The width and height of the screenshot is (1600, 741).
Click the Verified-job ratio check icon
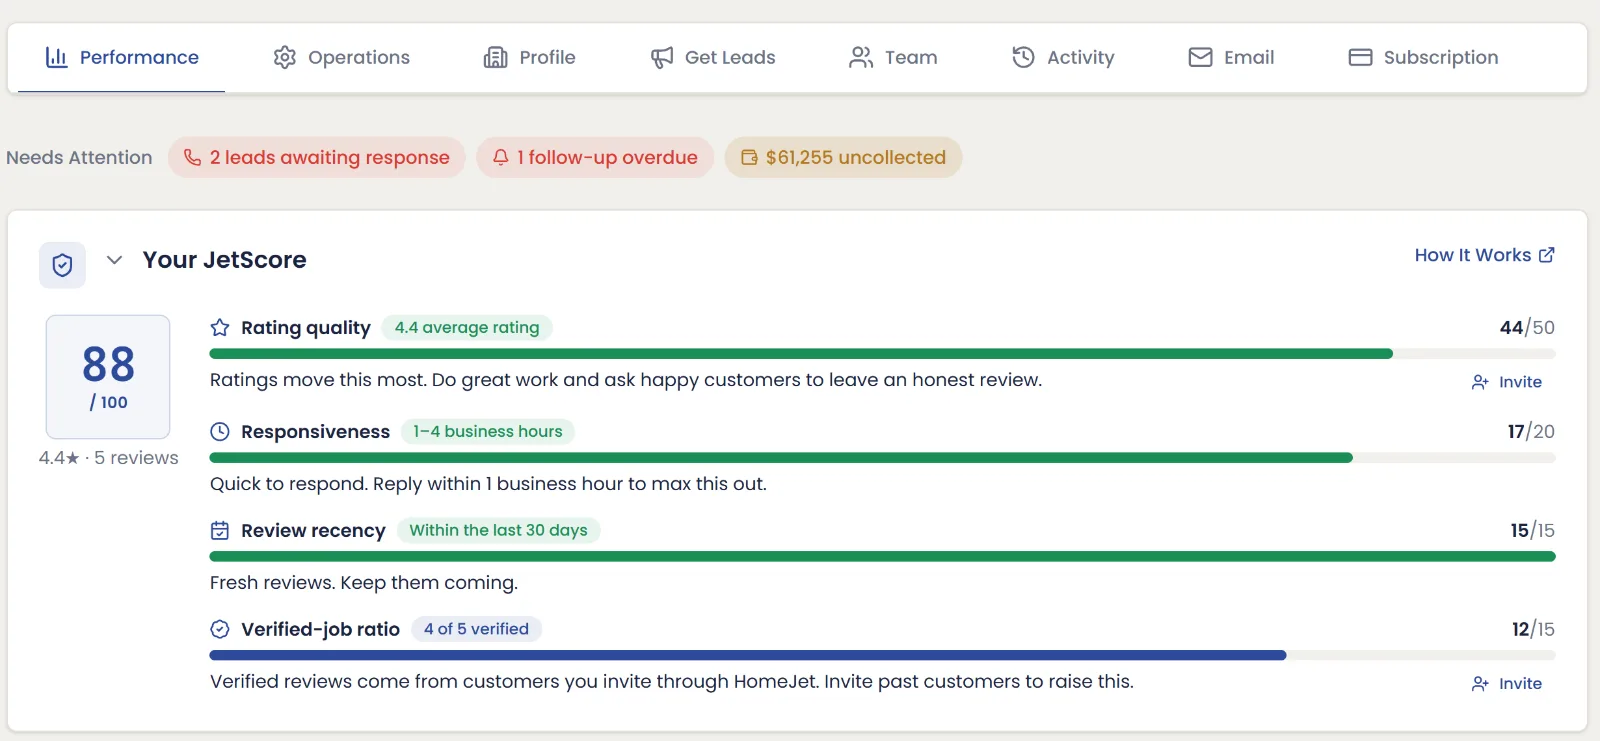click(x=220, y=629)
